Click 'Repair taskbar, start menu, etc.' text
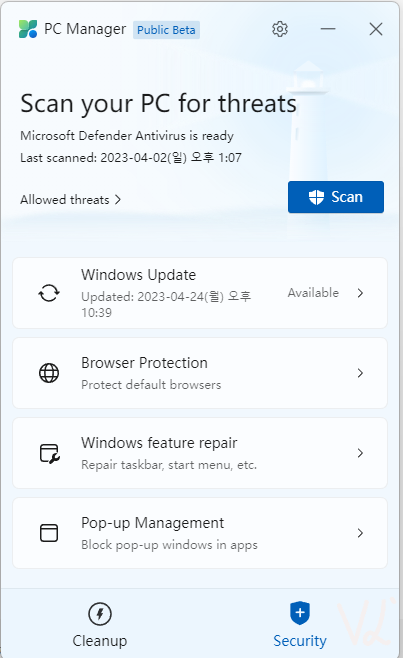The width and height of the screenshot is (403, 658). pos(169,465)
